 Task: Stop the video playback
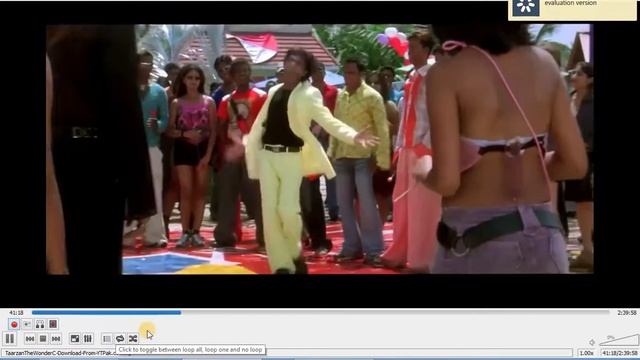coord(43,338)
